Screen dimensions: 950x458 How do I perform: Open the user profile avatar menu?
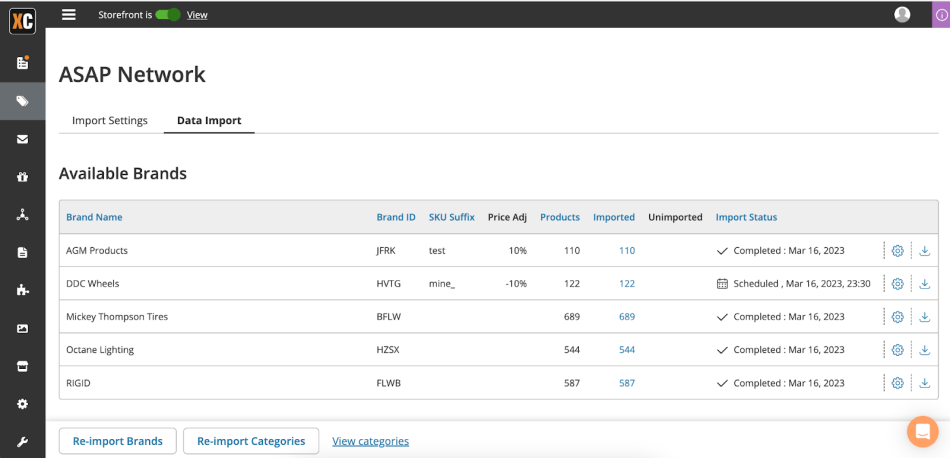(902, 14)
